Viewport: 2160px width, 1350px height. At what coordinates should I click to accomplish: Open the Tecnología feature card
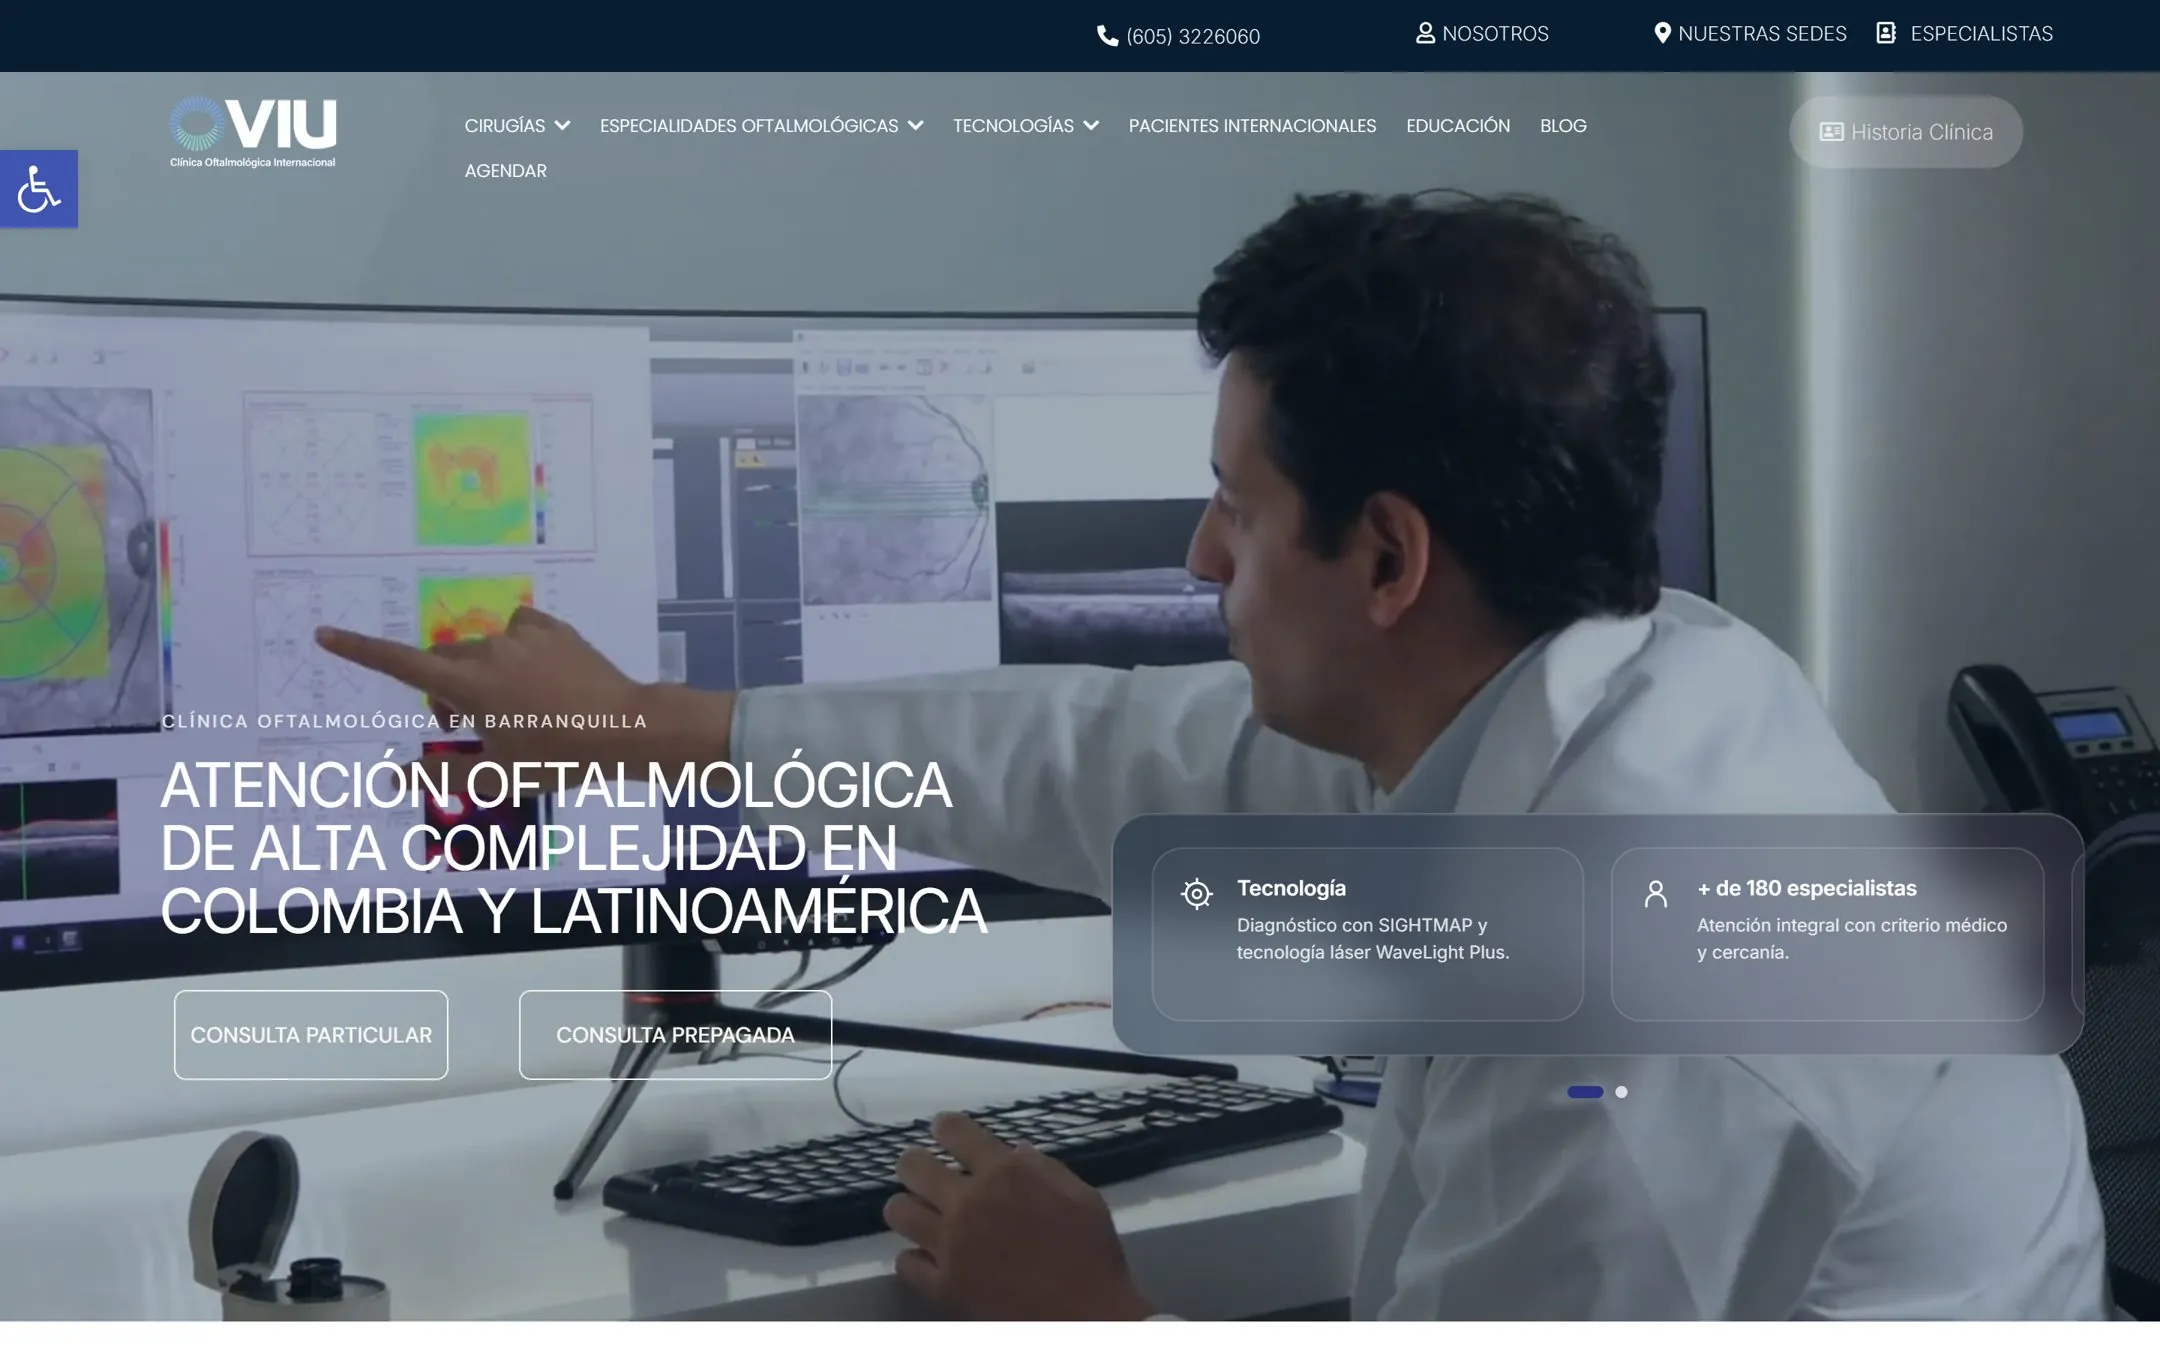point(1367,934)
